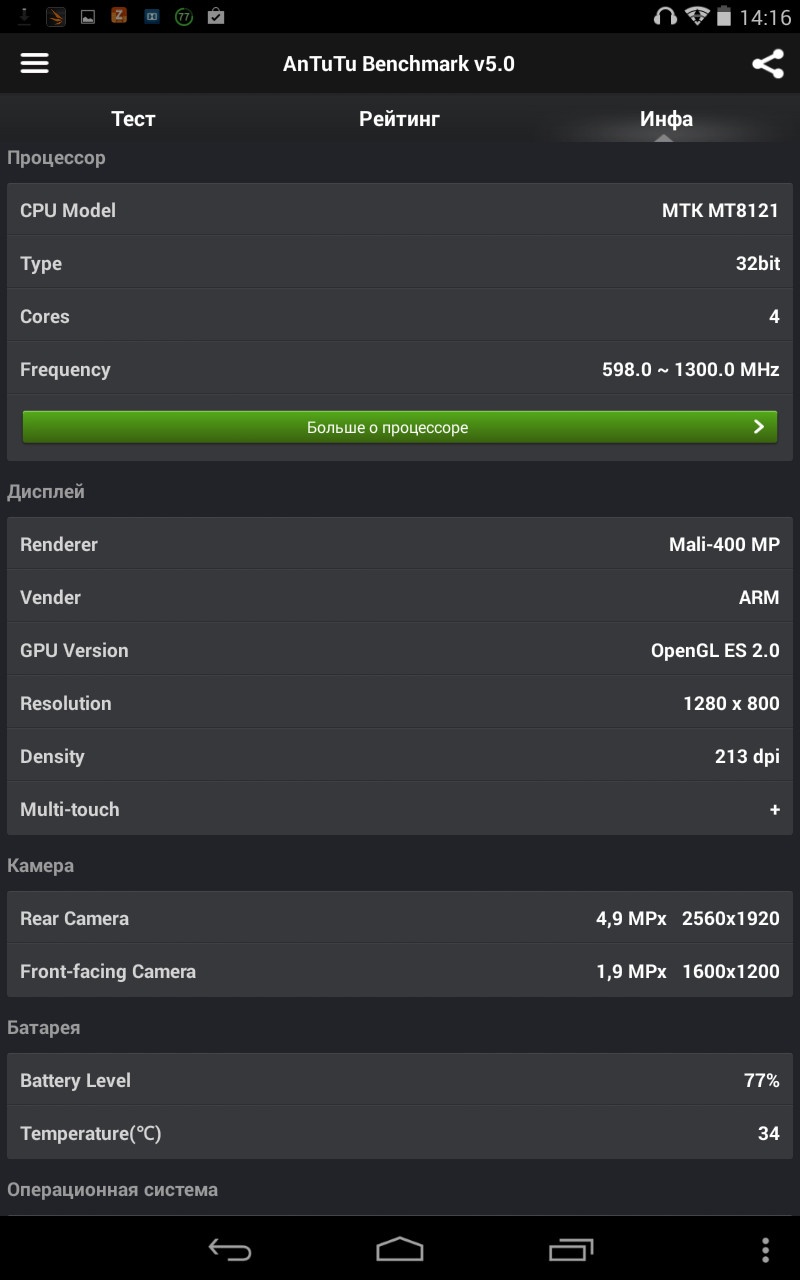
Task: Tap the CPU Model row
Action: (x=400, y=210)
